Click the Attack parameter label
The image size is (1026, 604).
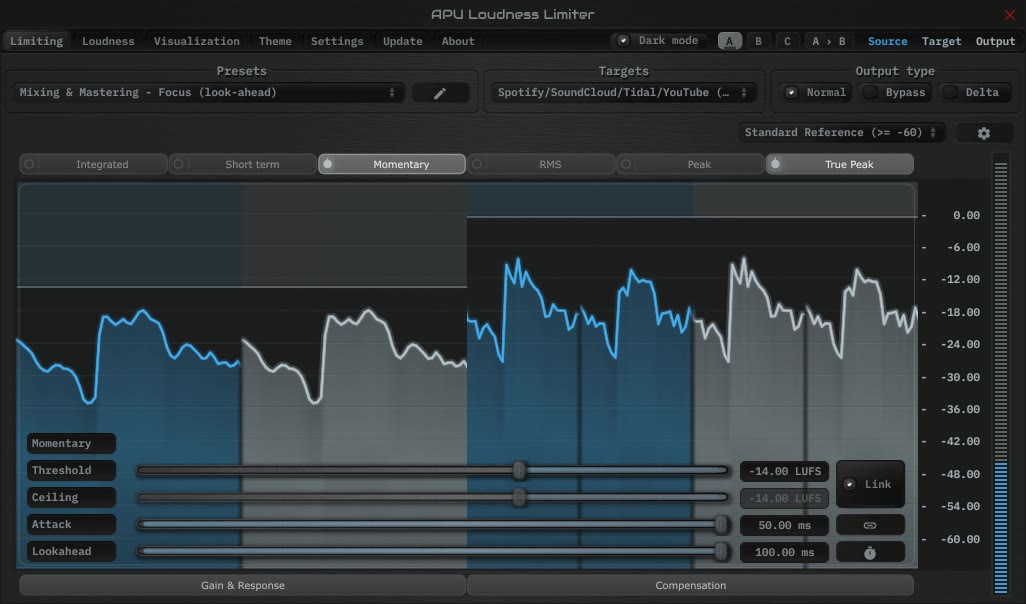(71, 524)
